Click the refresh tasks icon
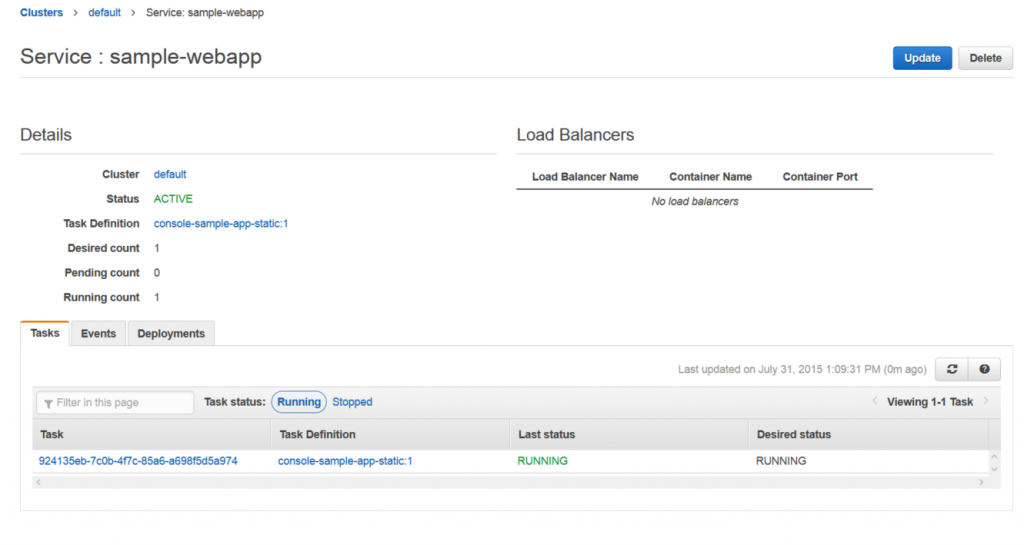Viewport: 1024px width, 545px height. [952, 369]
